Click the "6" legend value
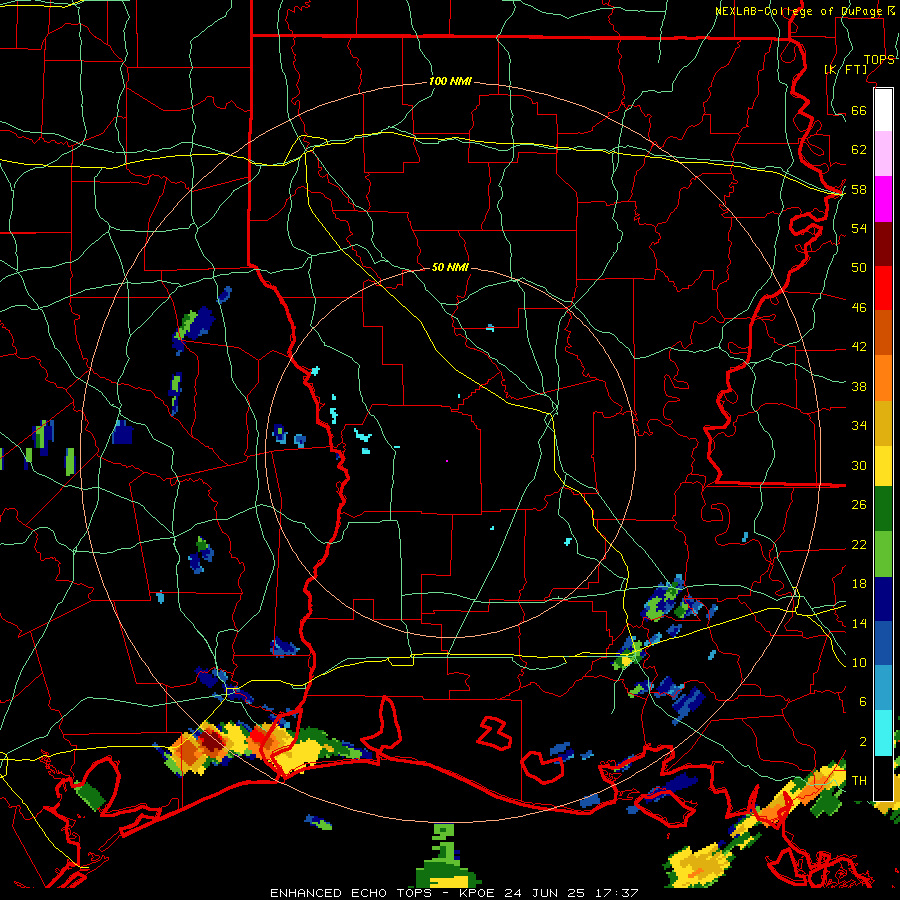 pyautogui.click(x=863, y=701)
